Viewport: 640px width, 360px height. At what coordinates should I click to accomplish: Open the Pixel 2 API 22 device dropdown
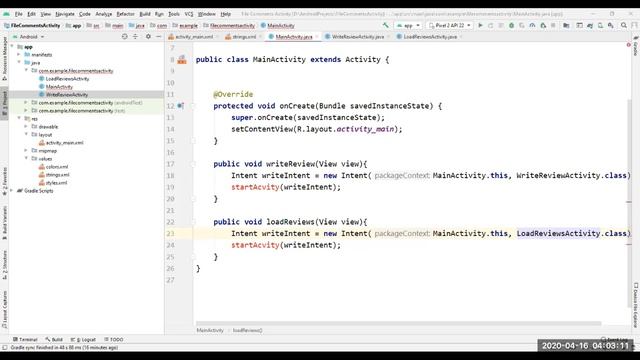click(x=449, y=25)
